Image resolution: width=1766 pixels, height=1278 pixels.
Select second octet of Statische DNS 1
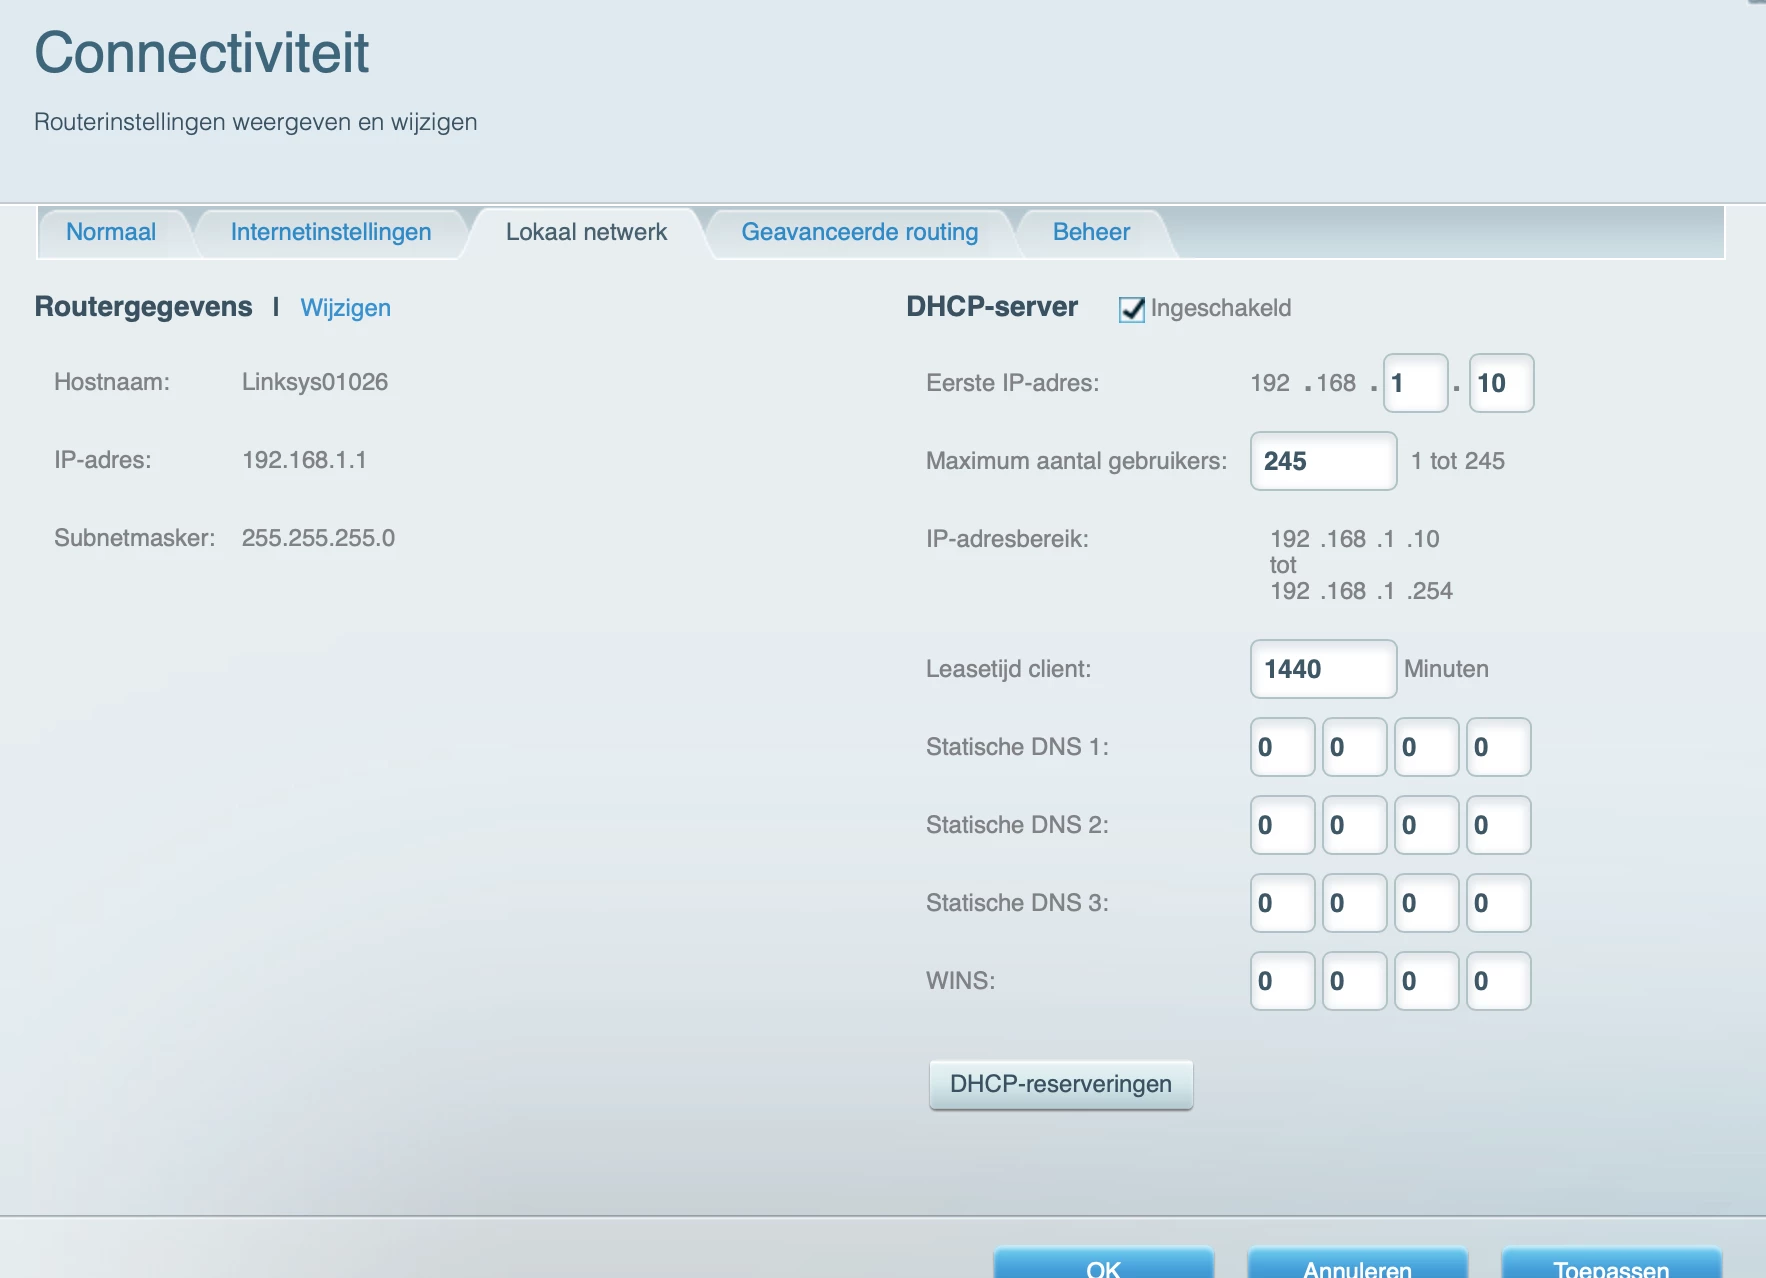click(1354, 747)
